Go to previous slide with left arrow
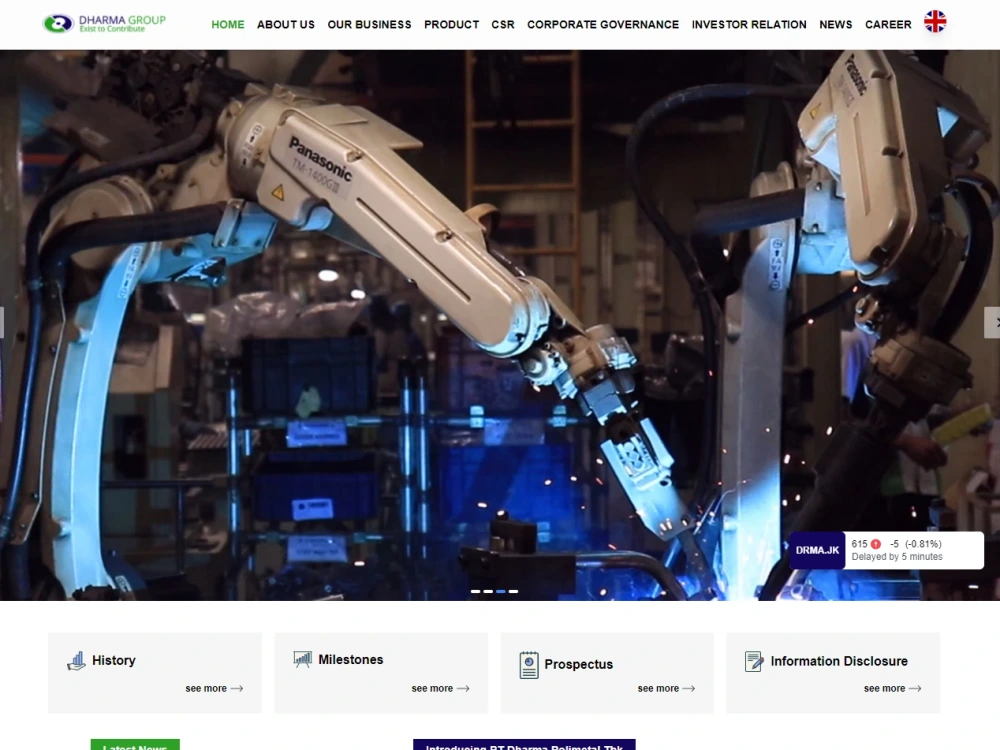The width and height of the screenshot is (1000, 750). tap(2, 322)
